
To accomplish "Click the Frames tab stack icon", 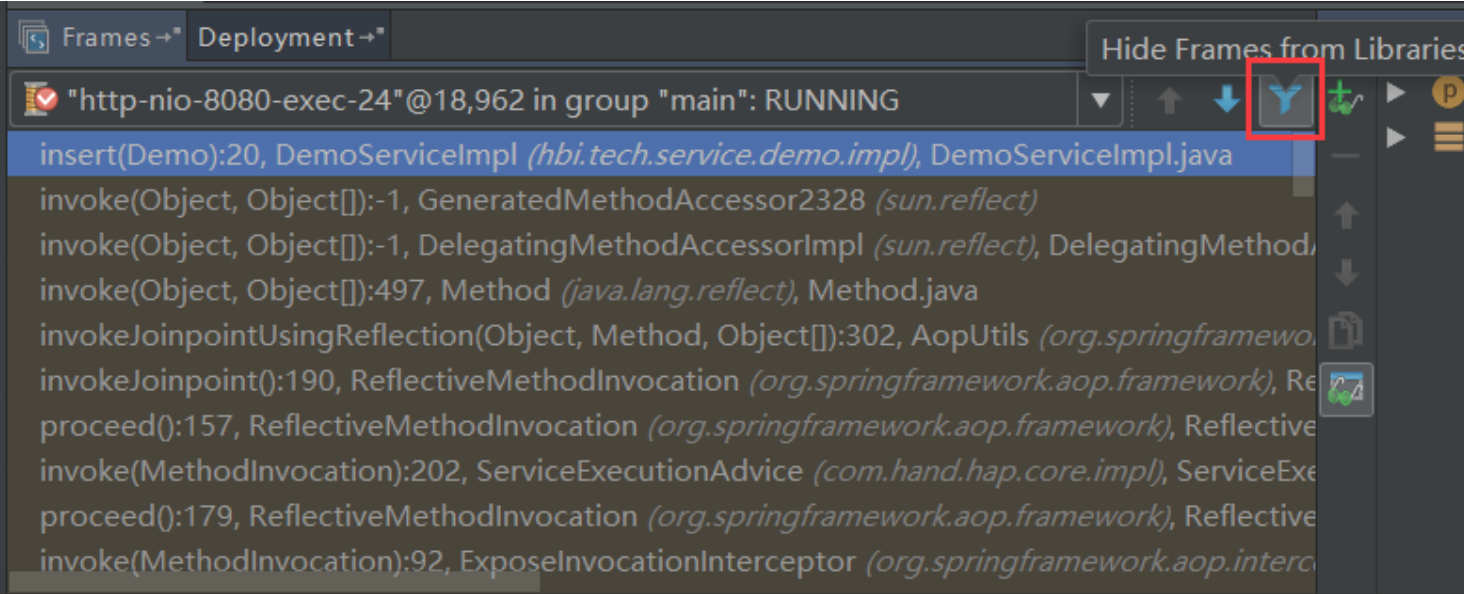I will coord(36,39).
